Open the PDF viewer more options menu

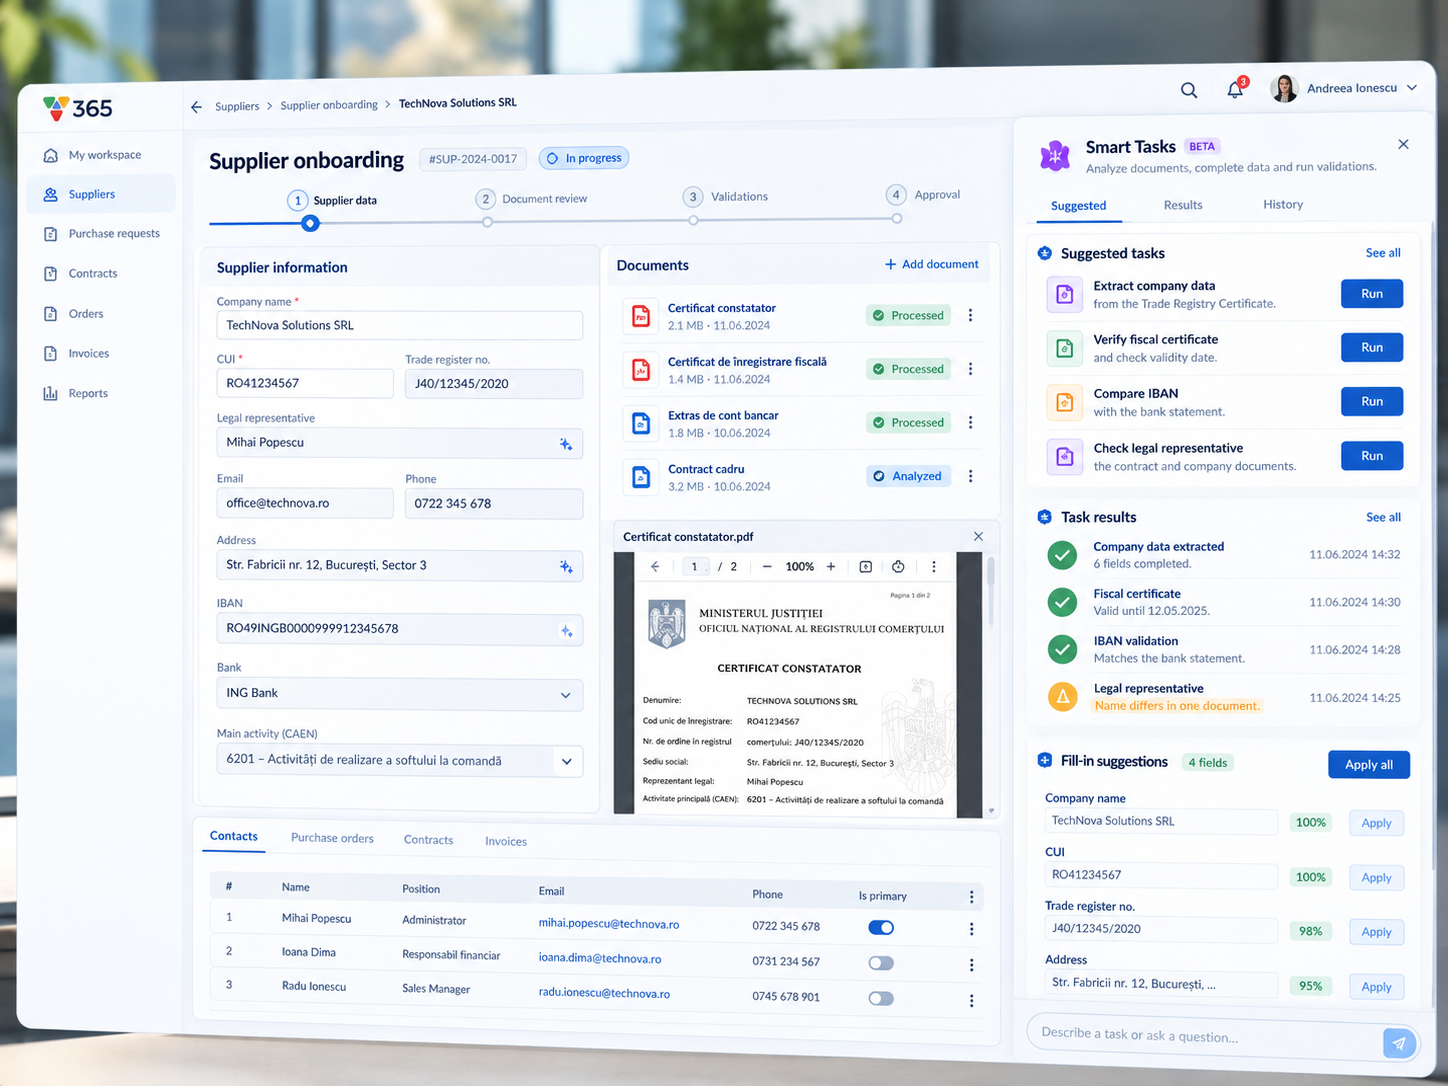coord(934,567)
